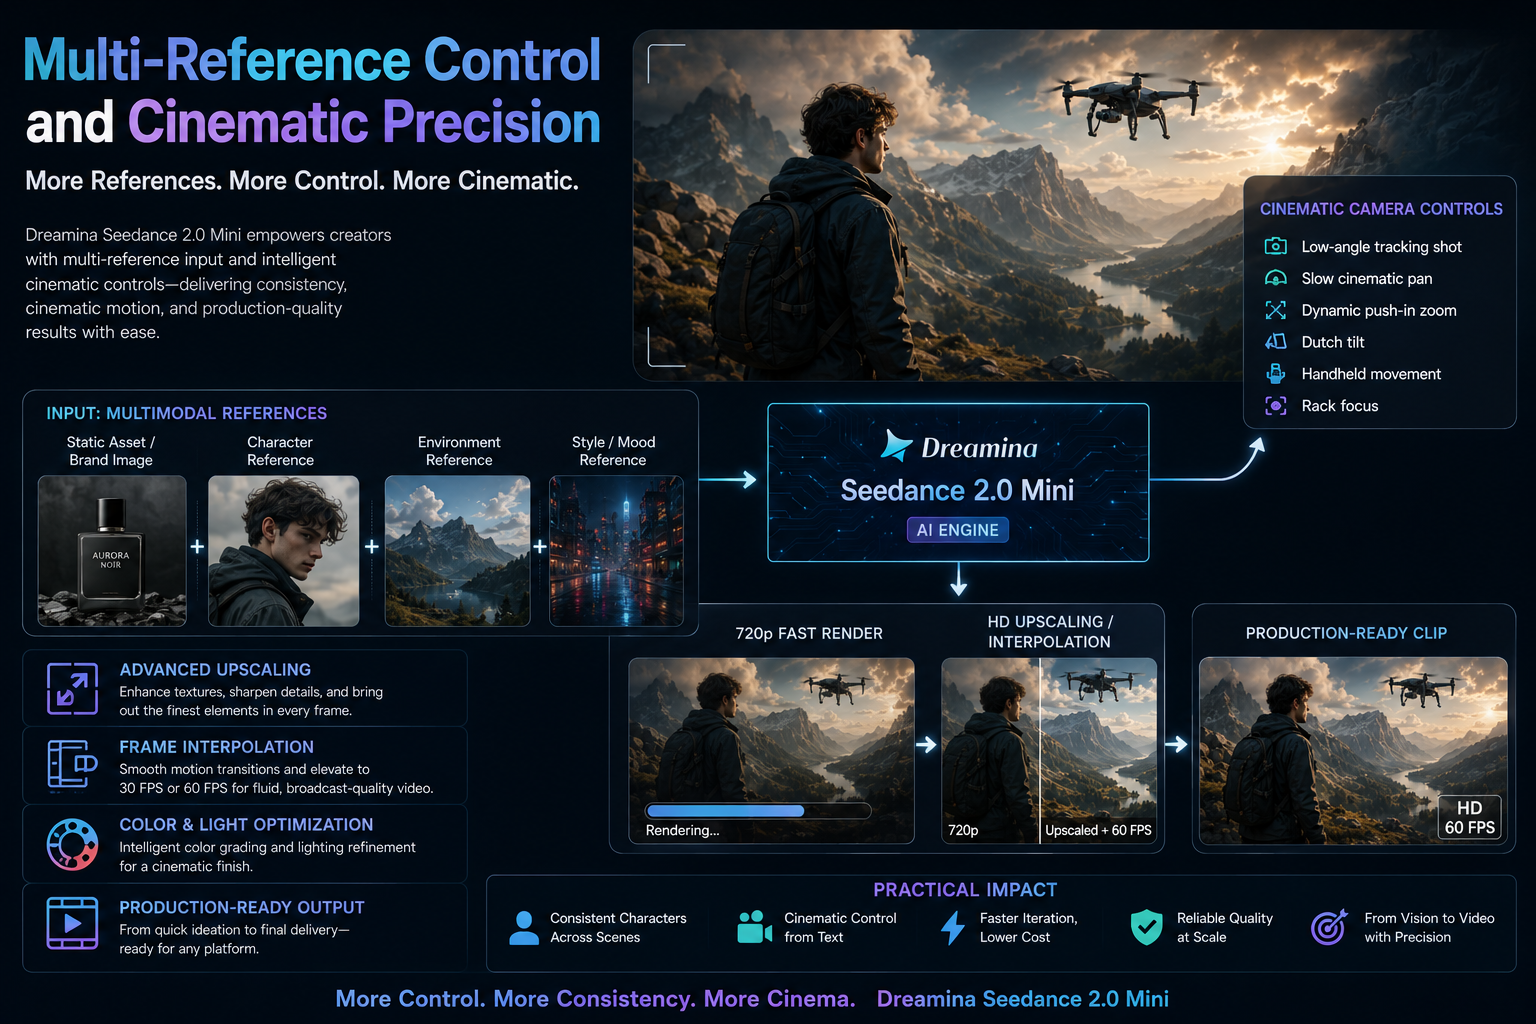Click the Consistent Characters Across Scenes text

point(618,927)
